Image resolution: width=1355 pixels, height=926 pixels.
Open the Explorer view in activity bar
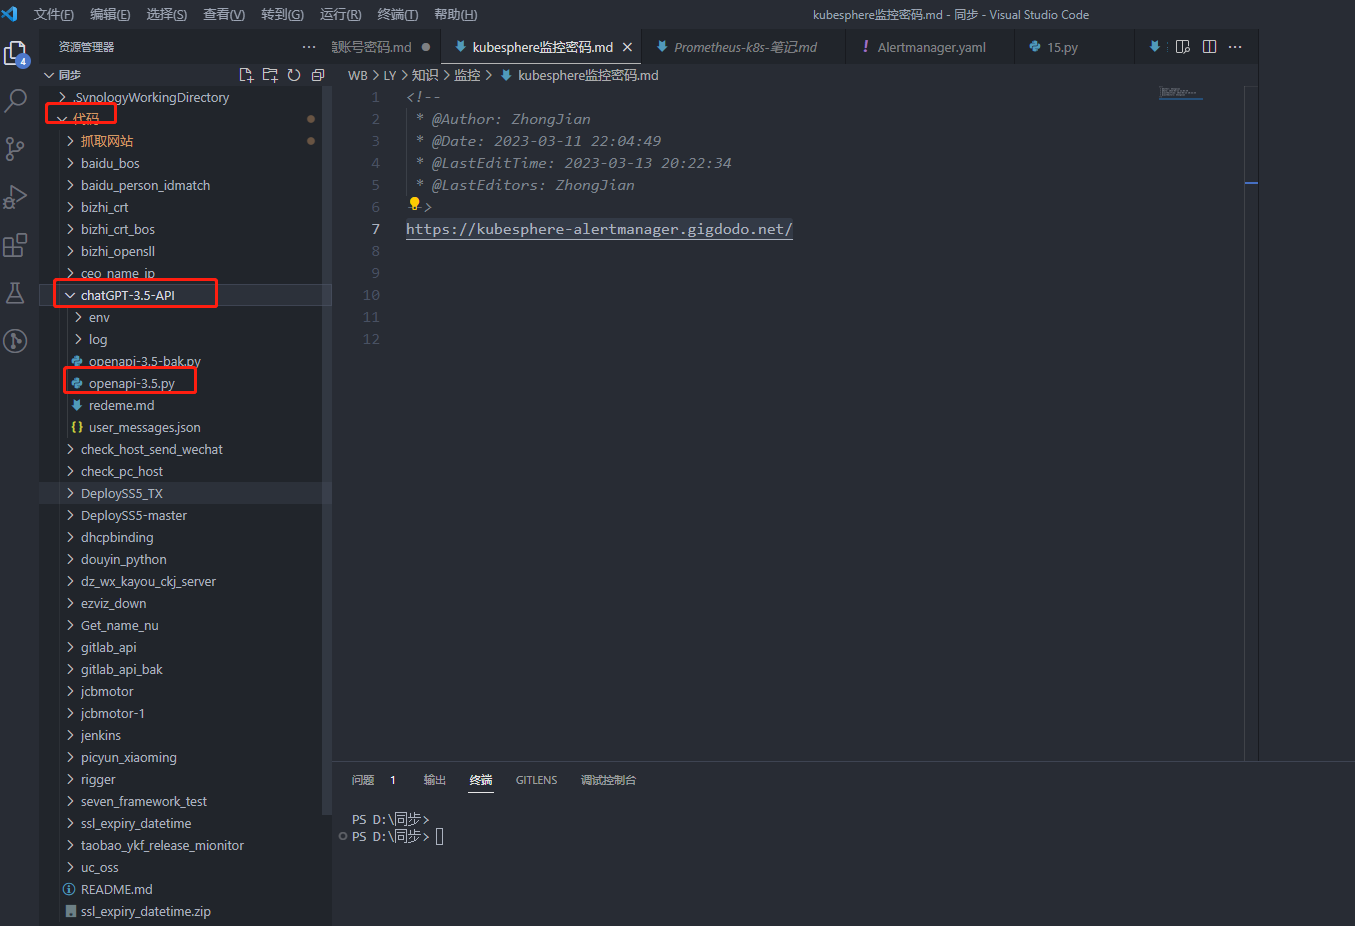click(15, 54)
